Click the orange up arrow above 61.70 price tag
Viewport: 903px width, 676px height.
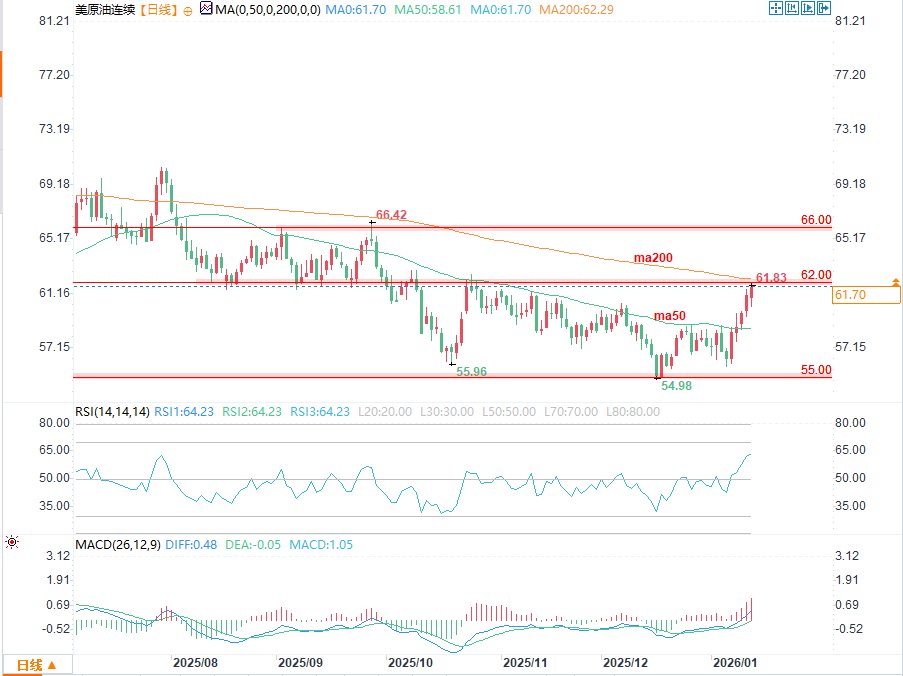pyautogui.click(x=896, y=282)
